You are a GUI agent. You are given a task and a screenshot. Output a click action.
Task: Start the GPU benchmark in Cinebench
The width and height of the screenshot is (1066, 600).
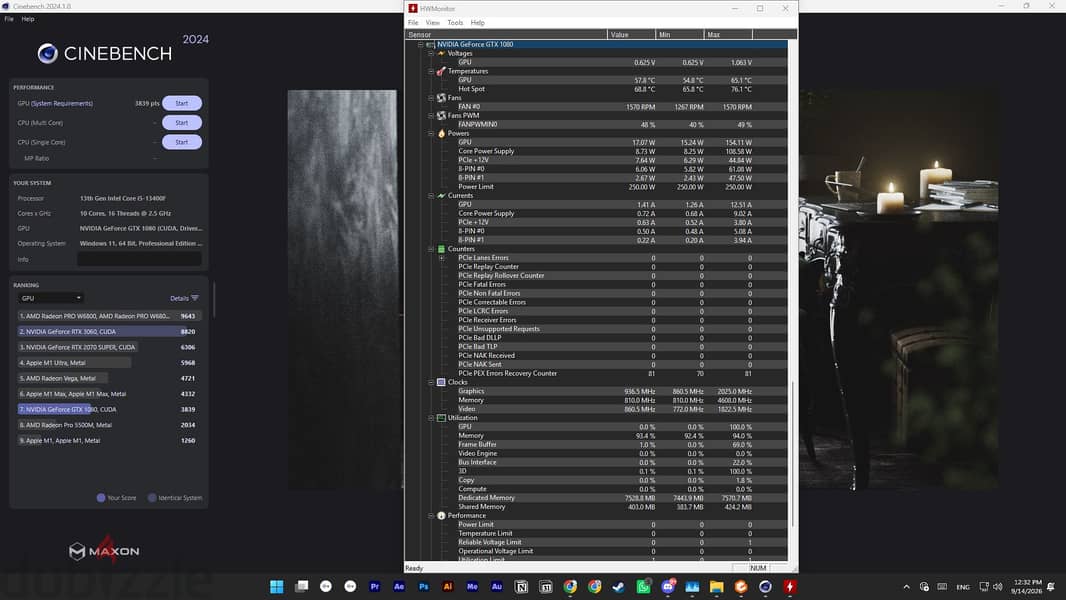pos(182,103)
